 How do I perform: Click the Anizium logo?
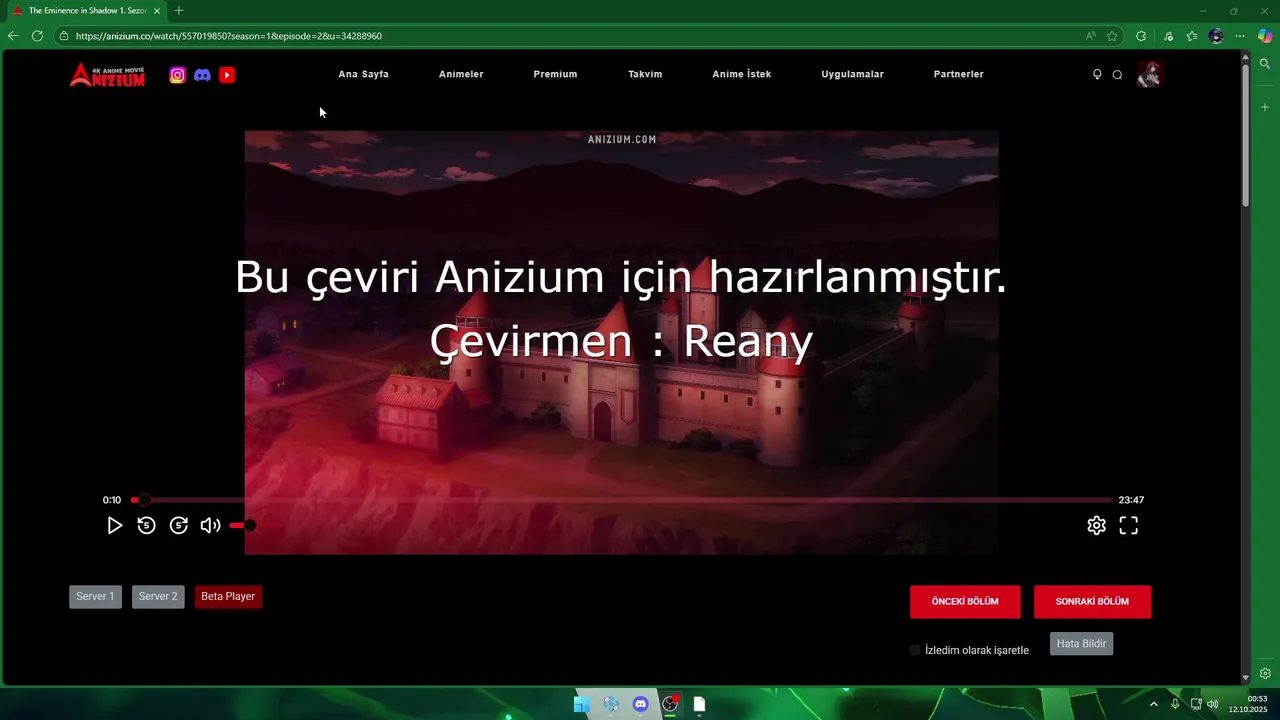pos(107,75)
